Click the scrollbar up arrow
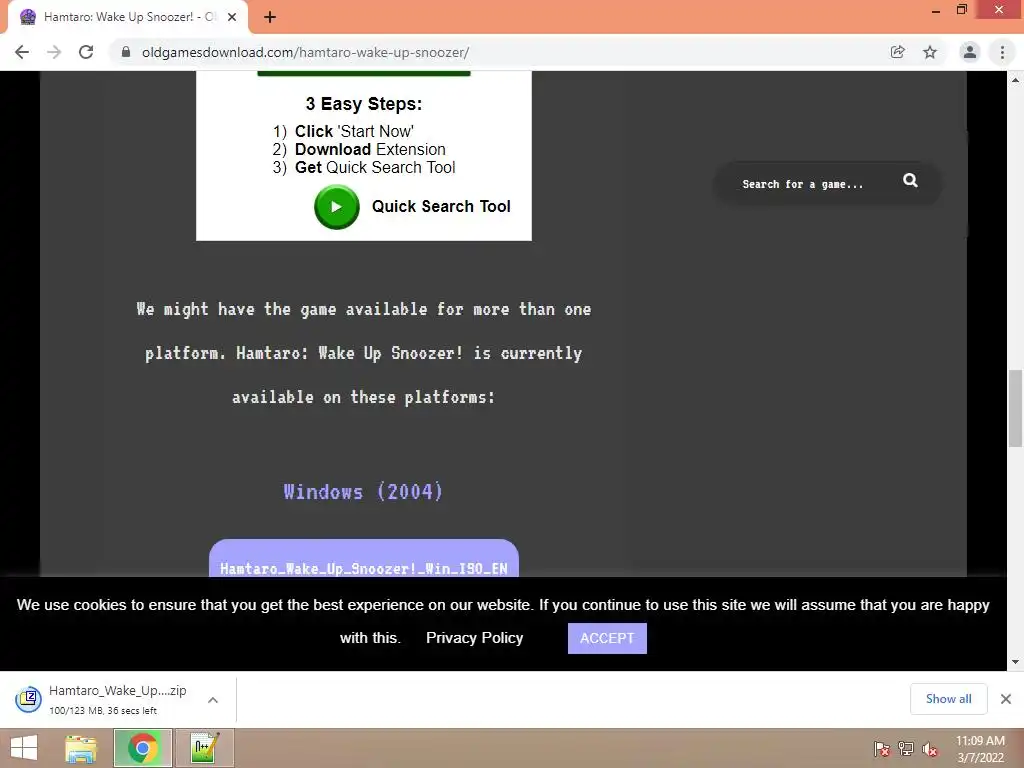 click(1015, 80)
